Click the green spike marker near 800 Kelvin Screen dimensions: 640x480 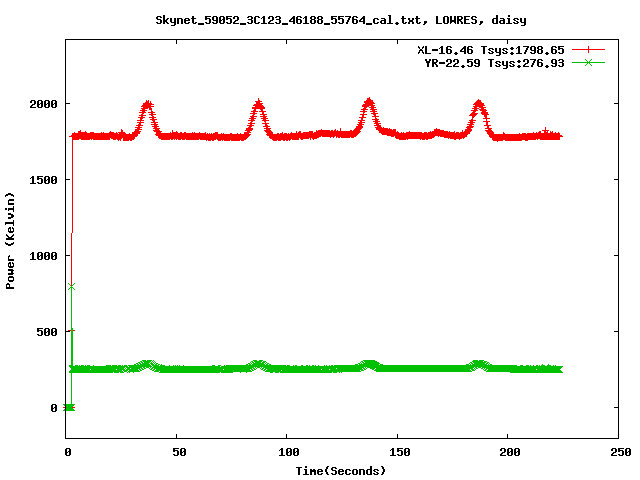(71, 287)
